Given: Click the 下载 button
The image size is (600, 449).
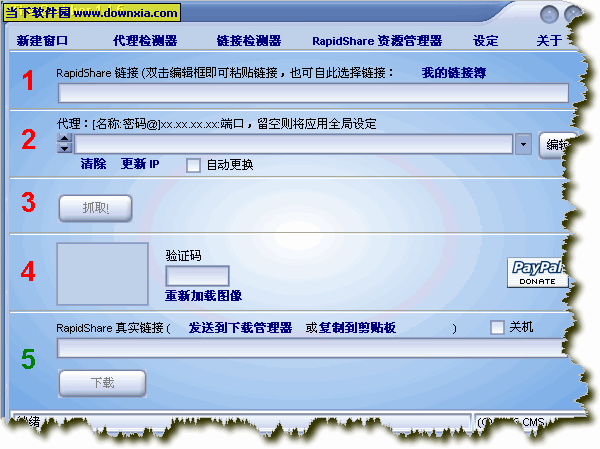Looking at the screenshot, I should (x=103, y=383).
